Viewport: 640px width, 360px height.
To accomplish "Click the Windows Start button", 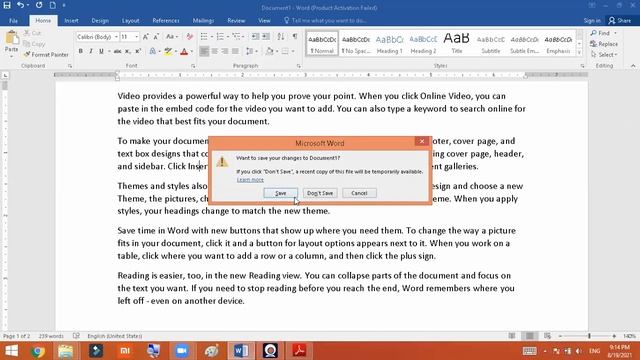I will [x=11, y=351].
